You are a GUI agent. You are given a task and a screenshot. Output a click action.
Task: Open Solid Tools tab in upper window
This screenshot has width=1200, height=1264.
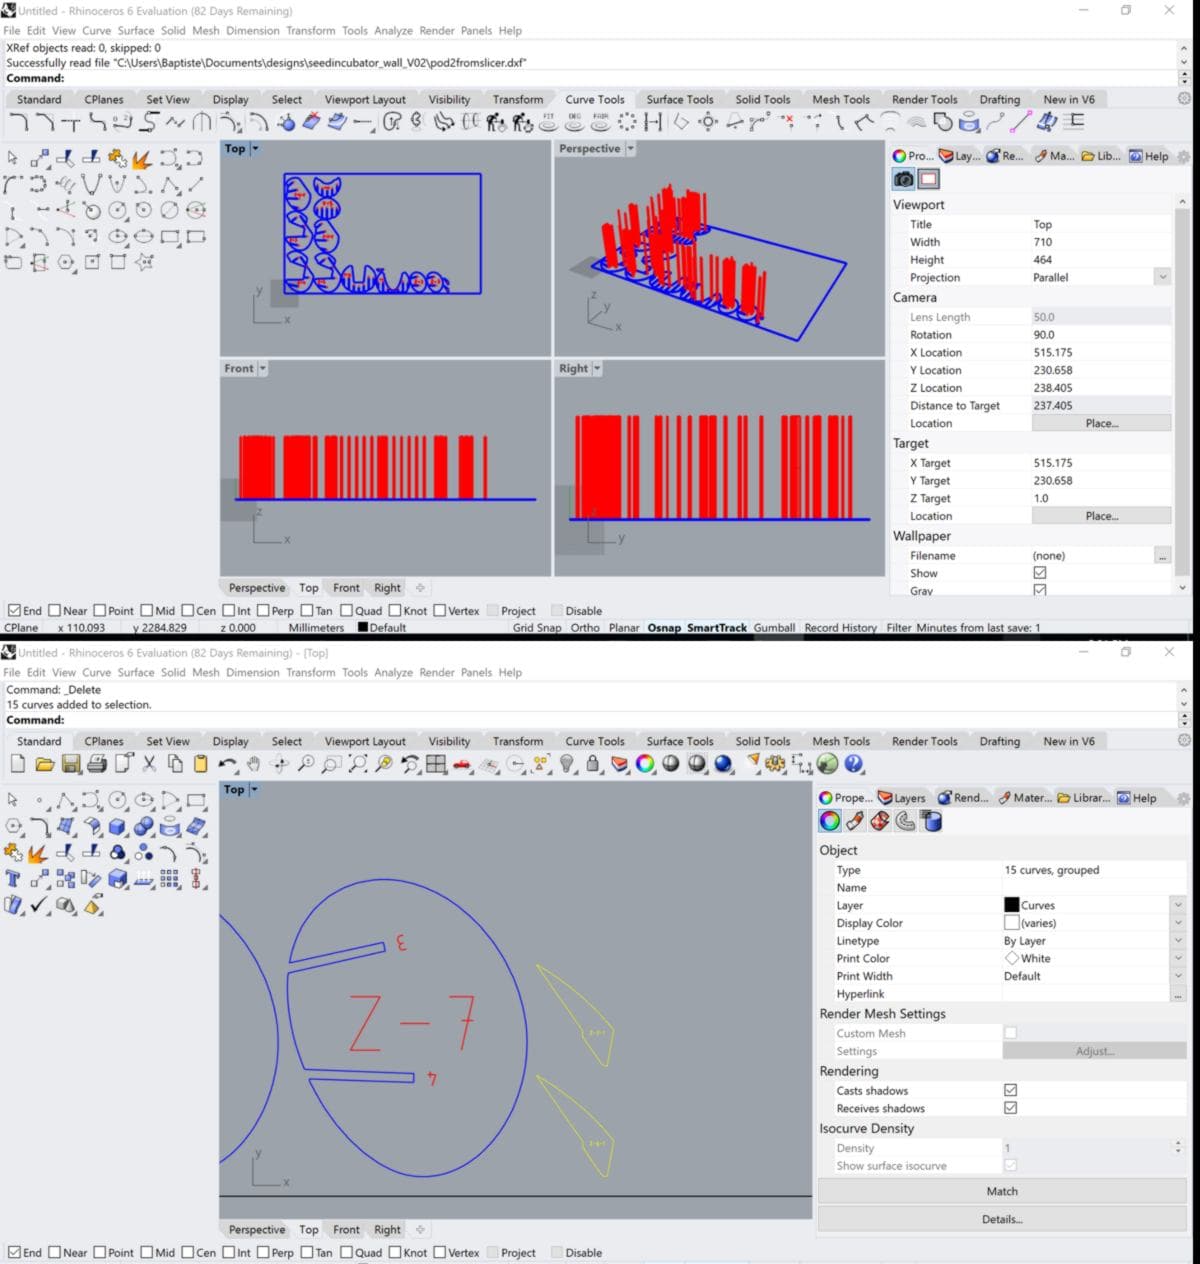[762, 99]
